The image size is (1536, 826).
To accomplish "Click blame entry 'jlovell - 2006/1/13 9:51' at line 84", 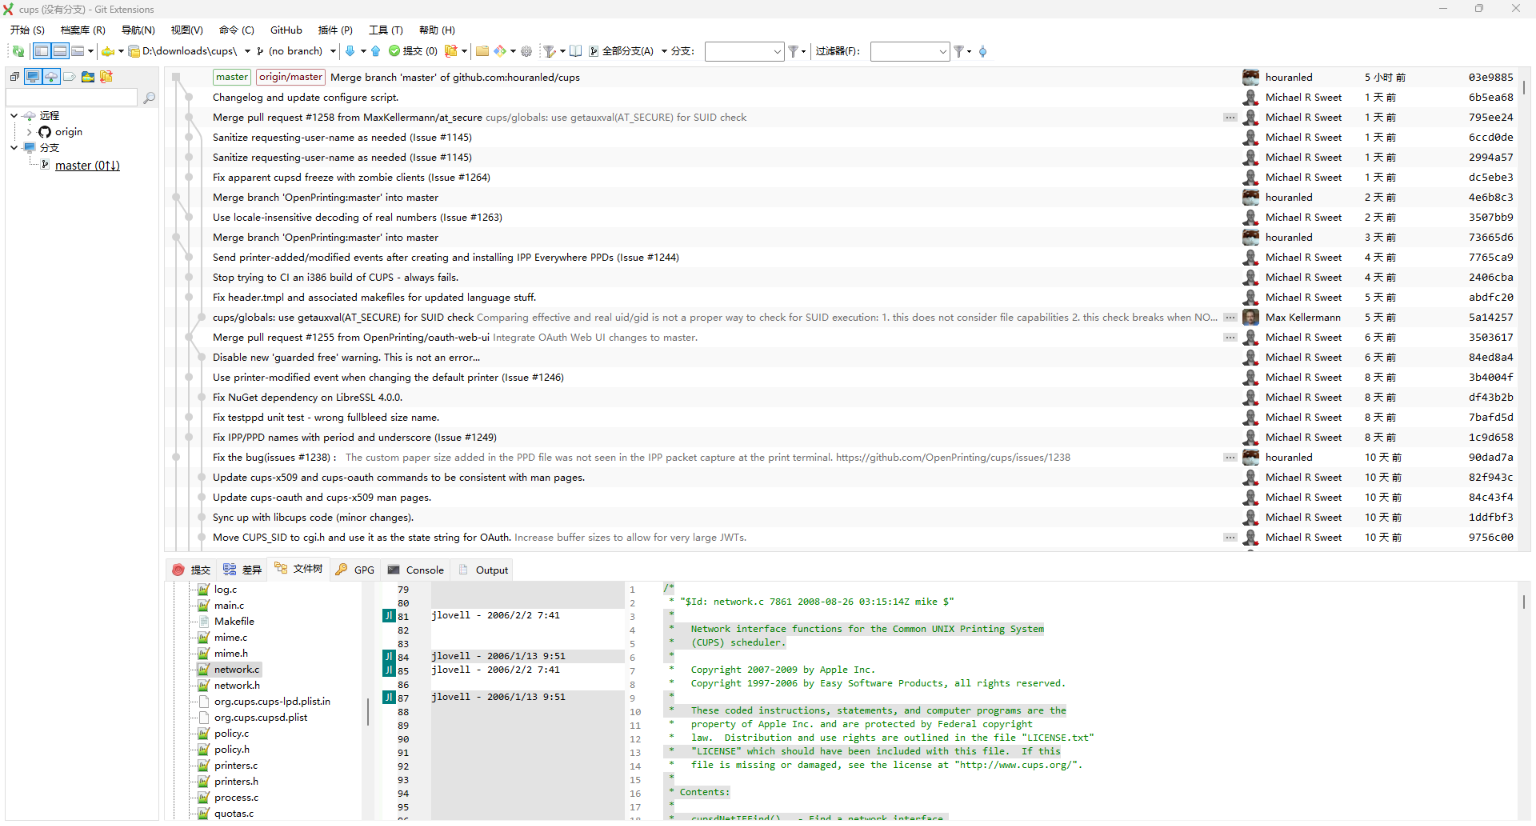I will pyautogui.click(x=498, y=656).
